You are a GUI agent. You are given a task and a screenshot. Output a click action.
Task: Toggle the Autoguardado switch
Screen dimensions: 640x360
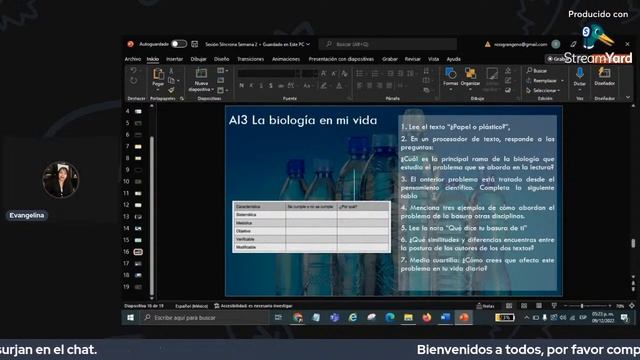179,44
